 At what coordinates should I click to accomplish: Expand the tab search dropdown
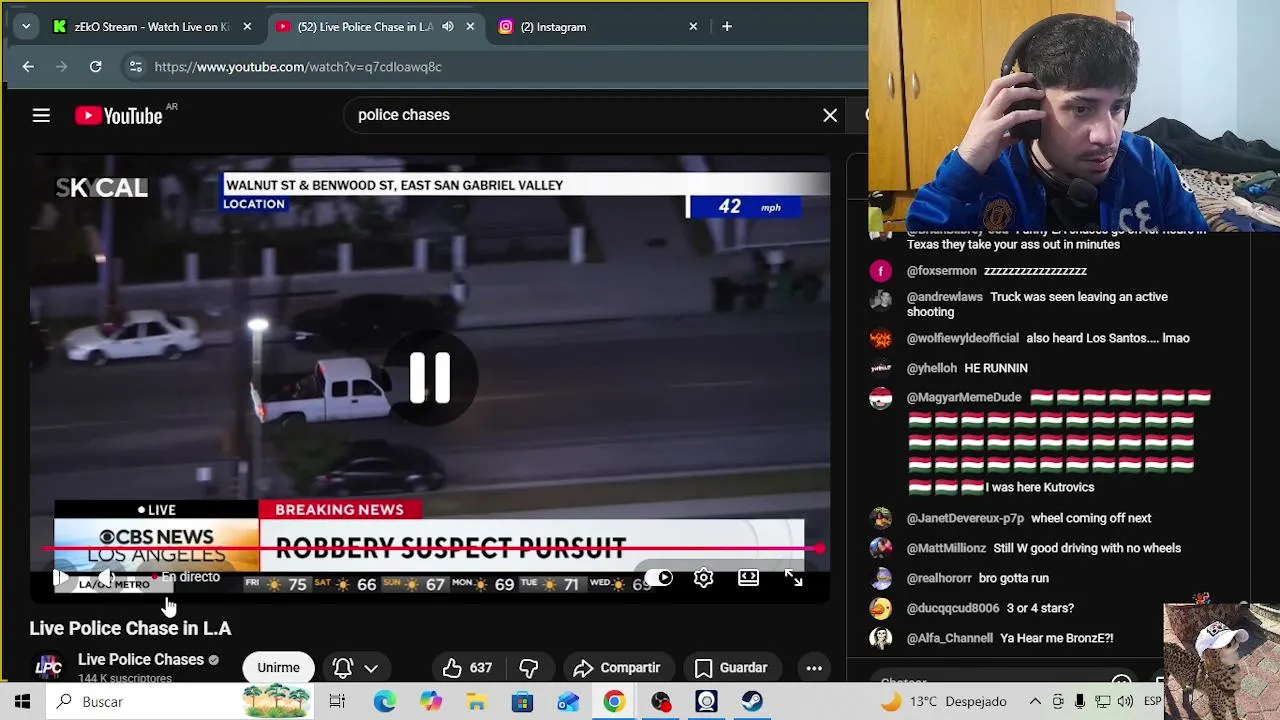click(26, 27)
